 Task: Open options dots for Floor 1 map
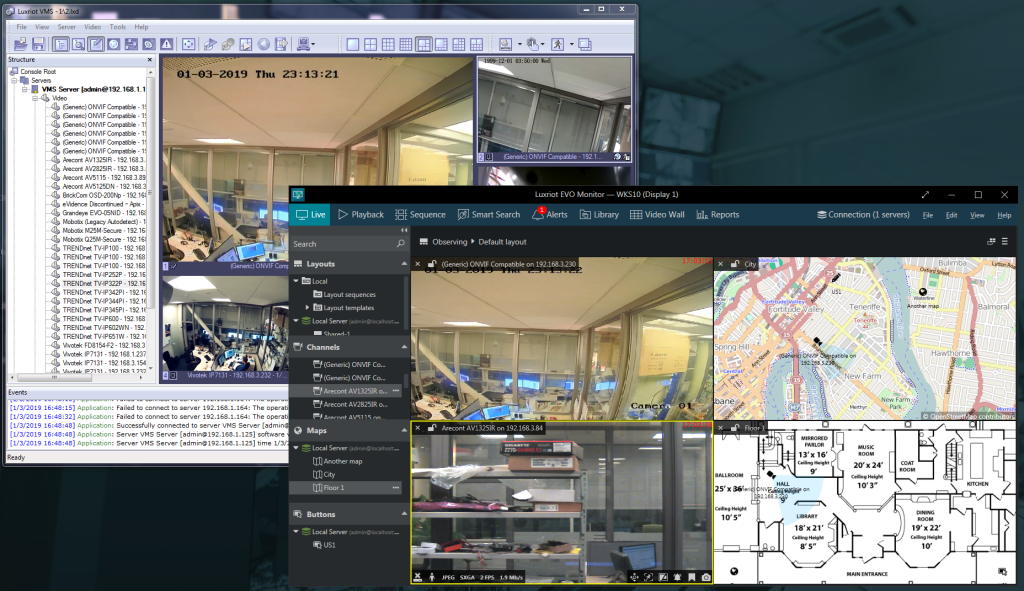pyautogui.click(x=396, y=487)
